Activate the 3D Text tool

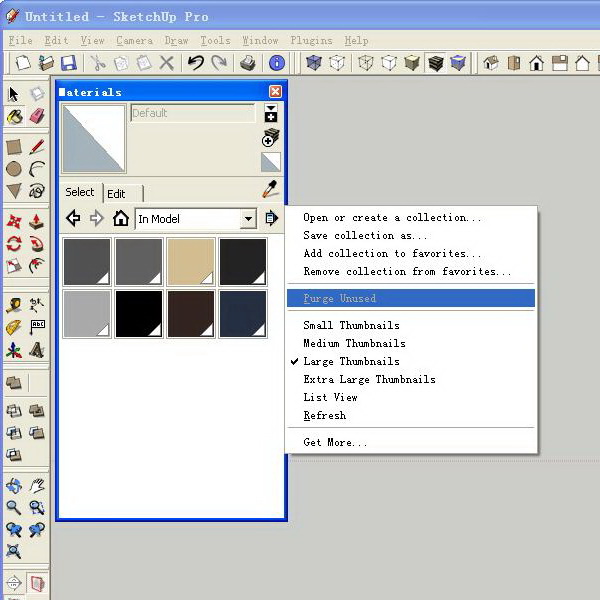(x=37, y=350)
